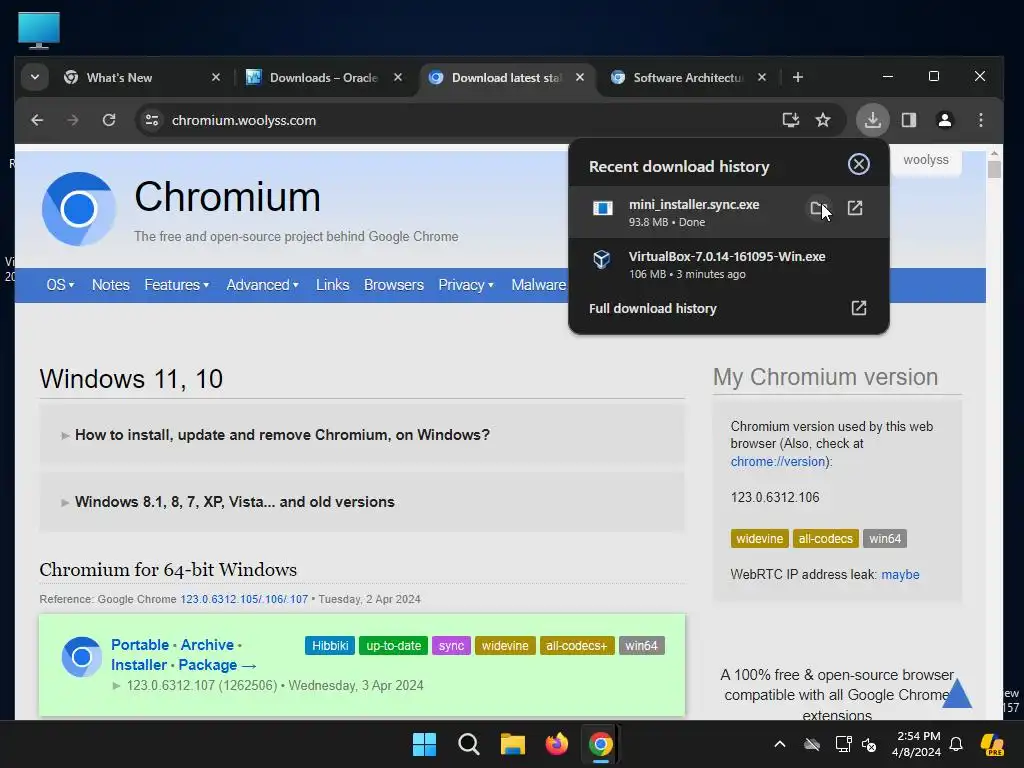The height and width of the screenshot is (768, 1024).
Task: Click the Package download link
Action: pos(208,665)
